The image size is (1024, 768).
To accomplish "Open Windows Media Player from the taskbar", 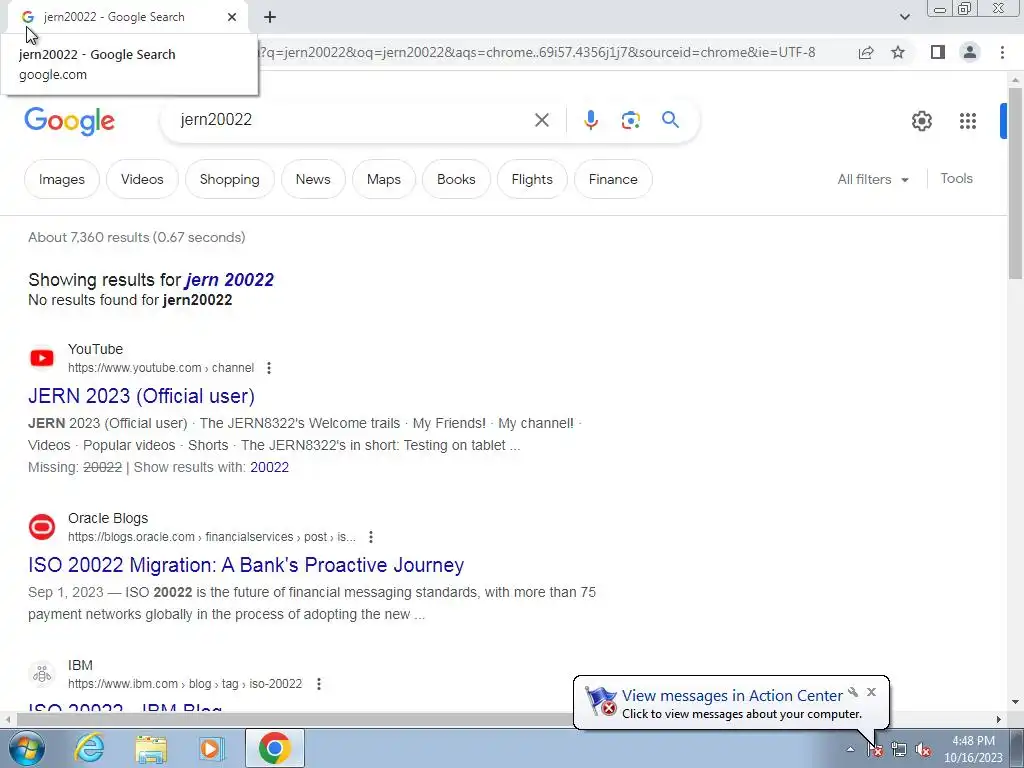I will (211, 748).
